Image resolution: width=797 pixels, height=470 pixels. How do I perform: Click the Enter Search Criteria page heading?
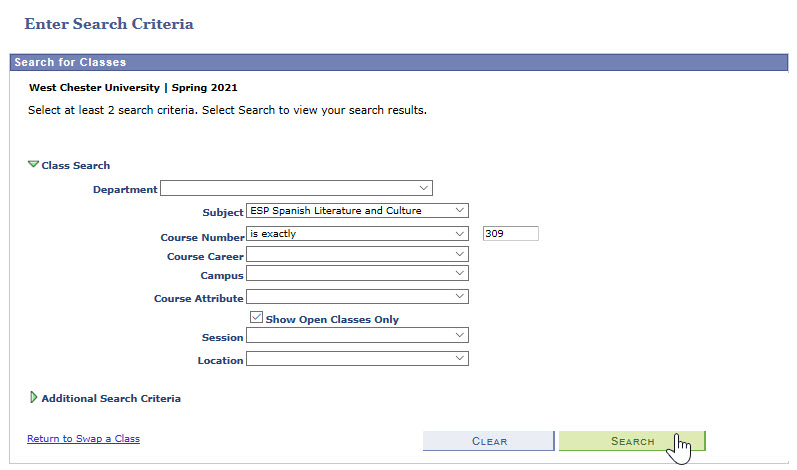(x=109, y=23)
